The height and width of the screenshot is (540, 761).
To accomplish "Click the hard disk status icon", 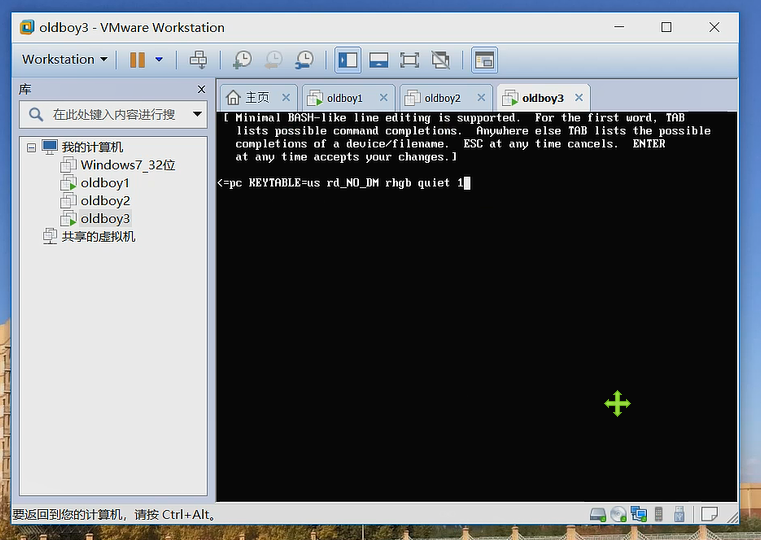I will coord(598,514).
